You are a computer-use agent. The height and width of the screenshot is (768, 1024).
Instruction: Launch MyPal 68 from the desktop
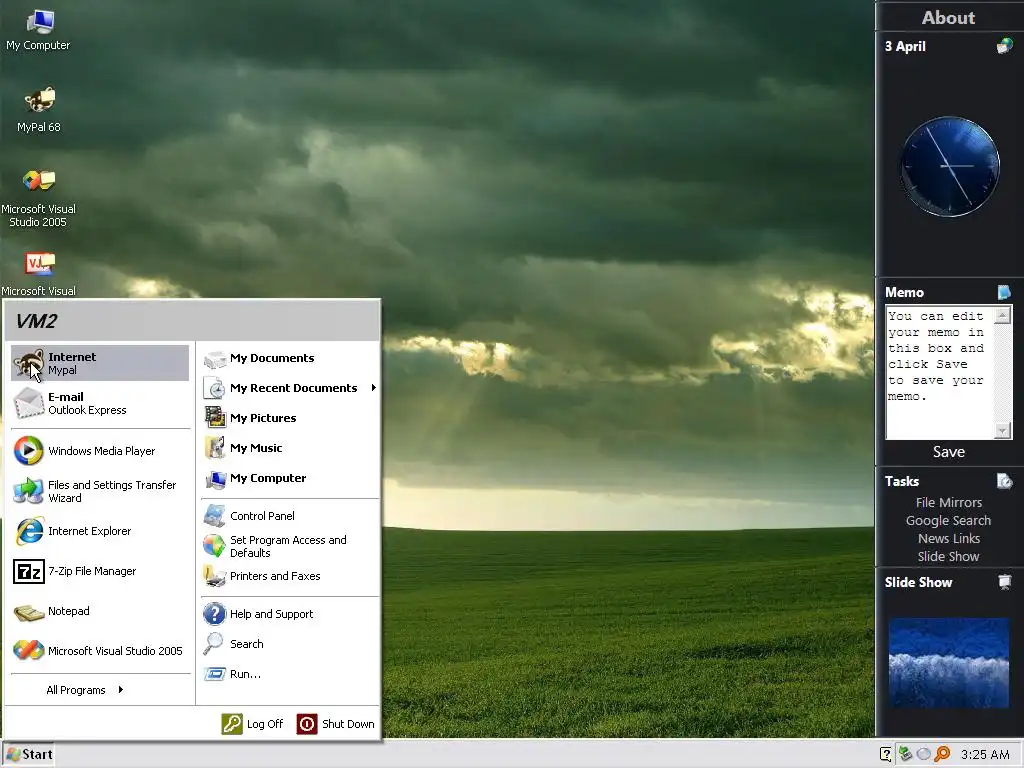[39, 110]
